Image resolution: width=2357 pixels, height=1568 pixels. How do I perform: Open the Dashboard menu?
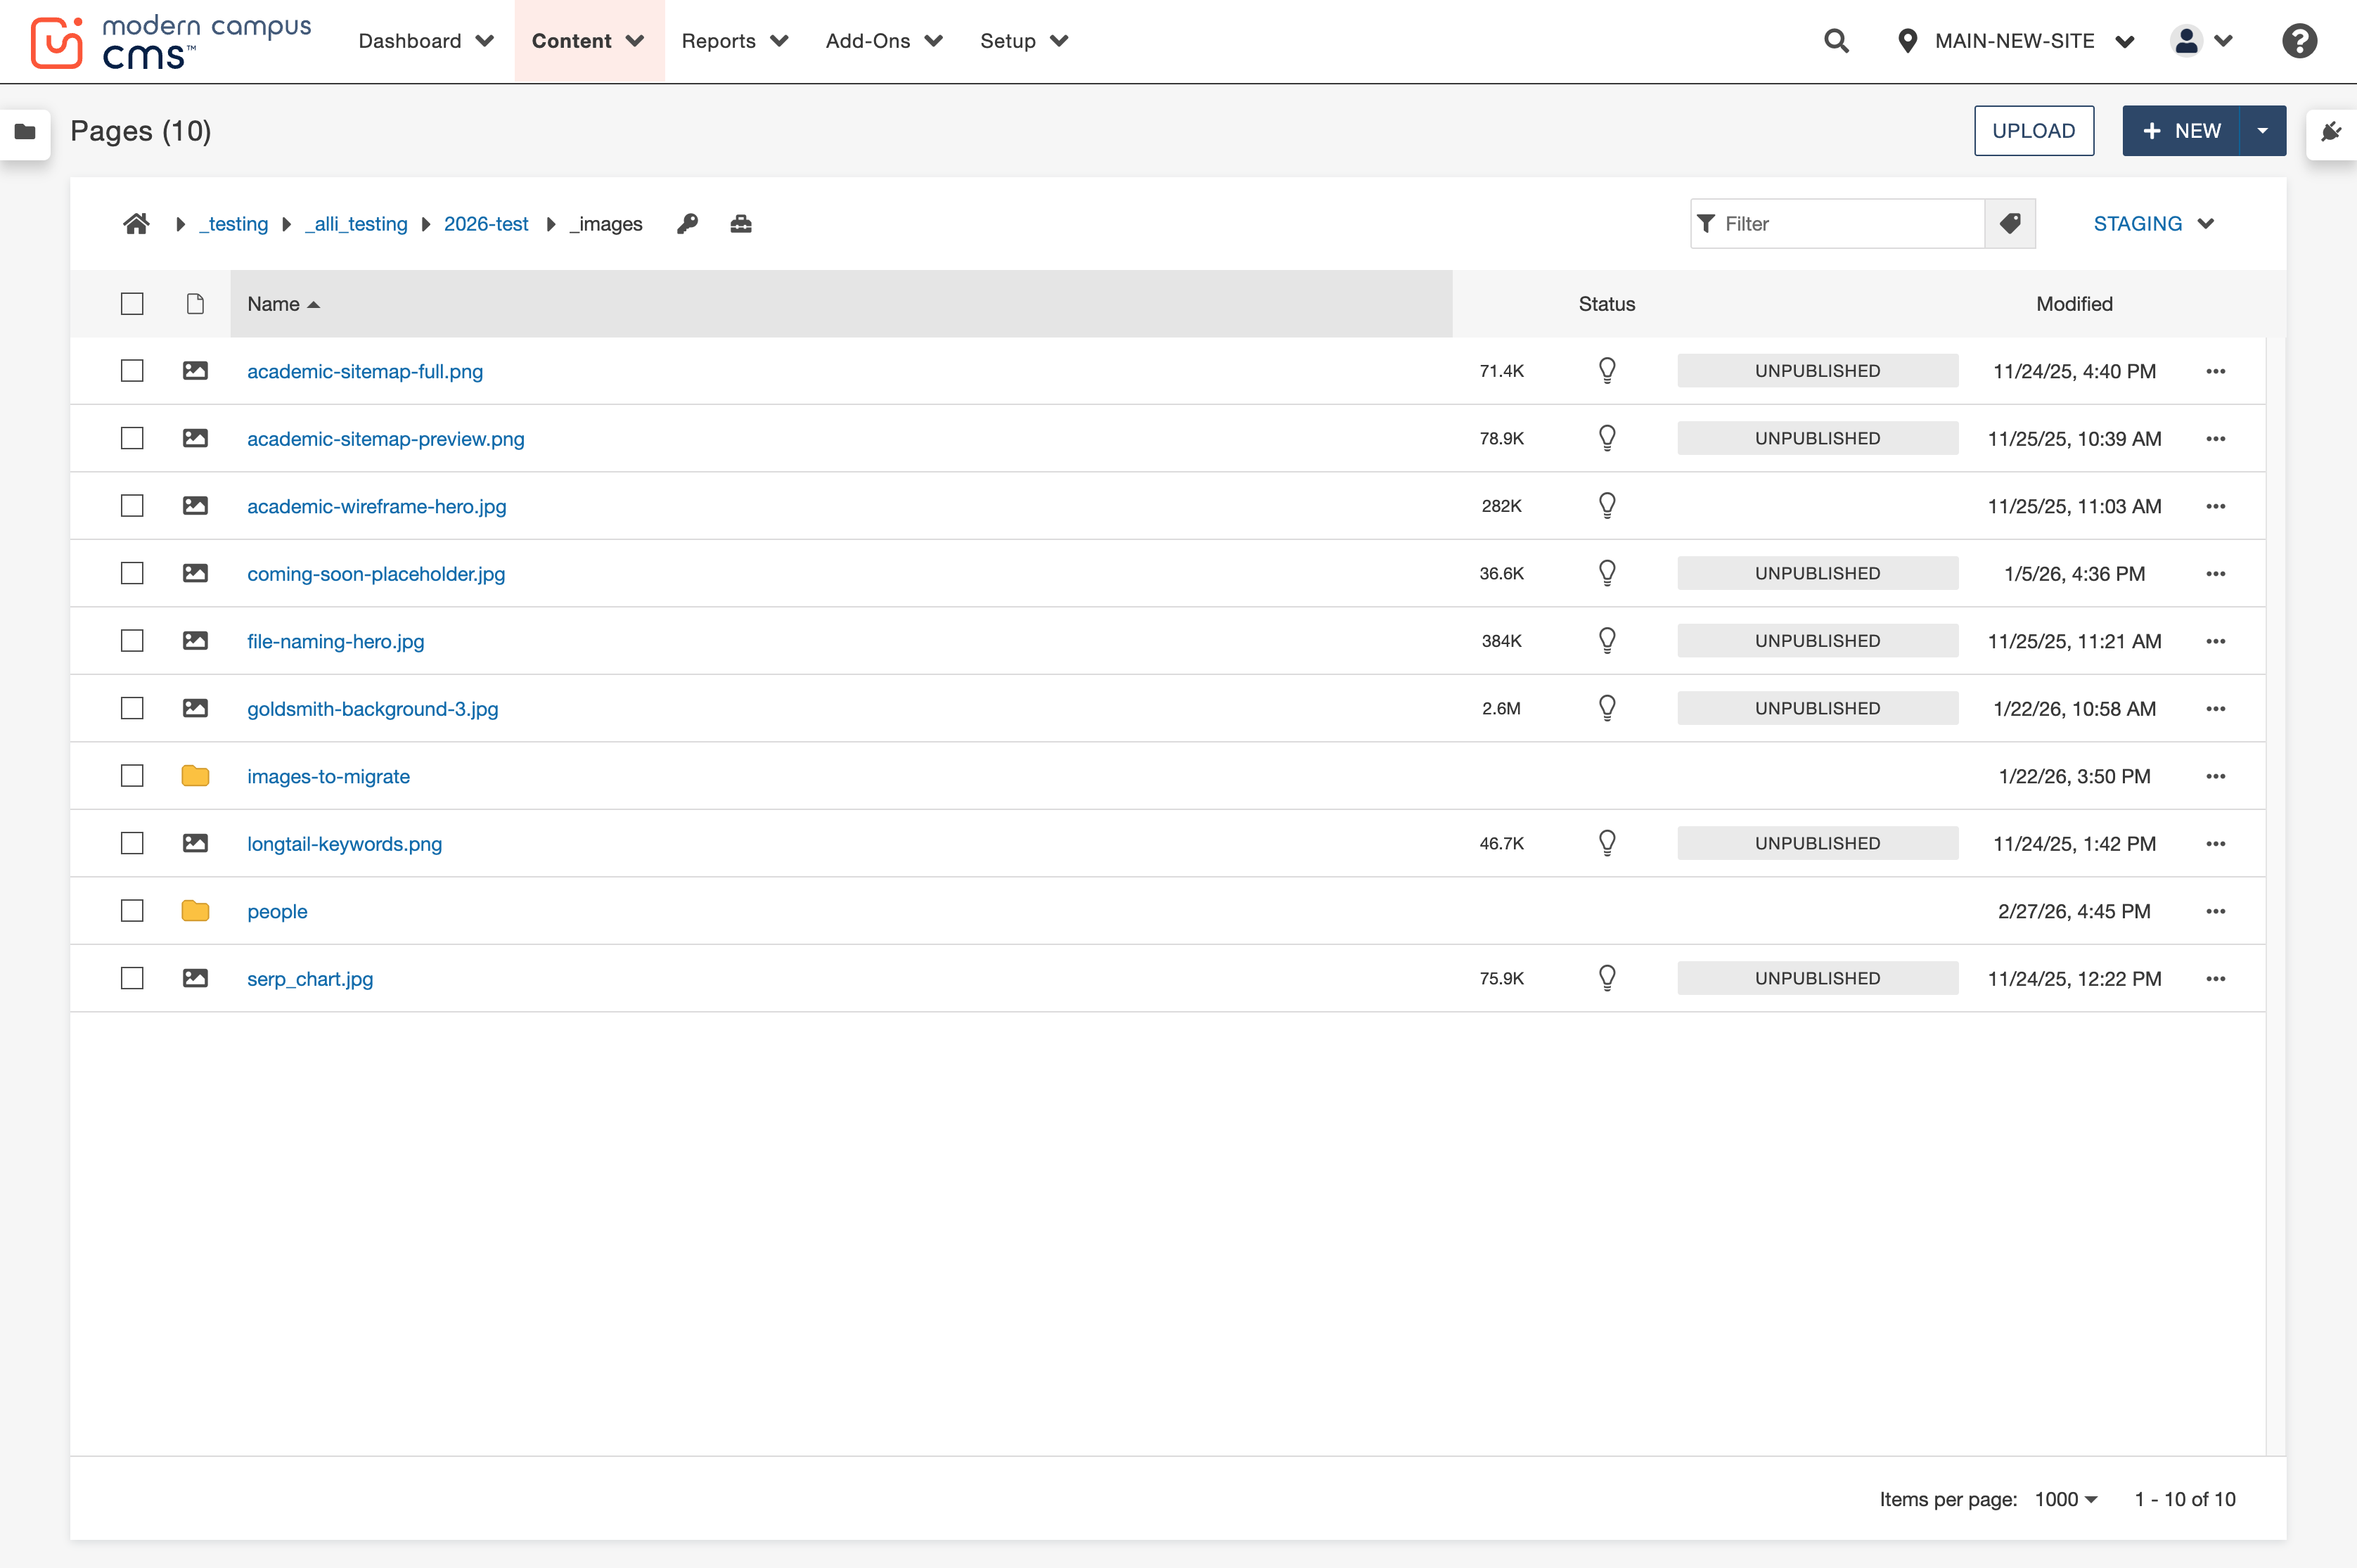coord(426,41)
